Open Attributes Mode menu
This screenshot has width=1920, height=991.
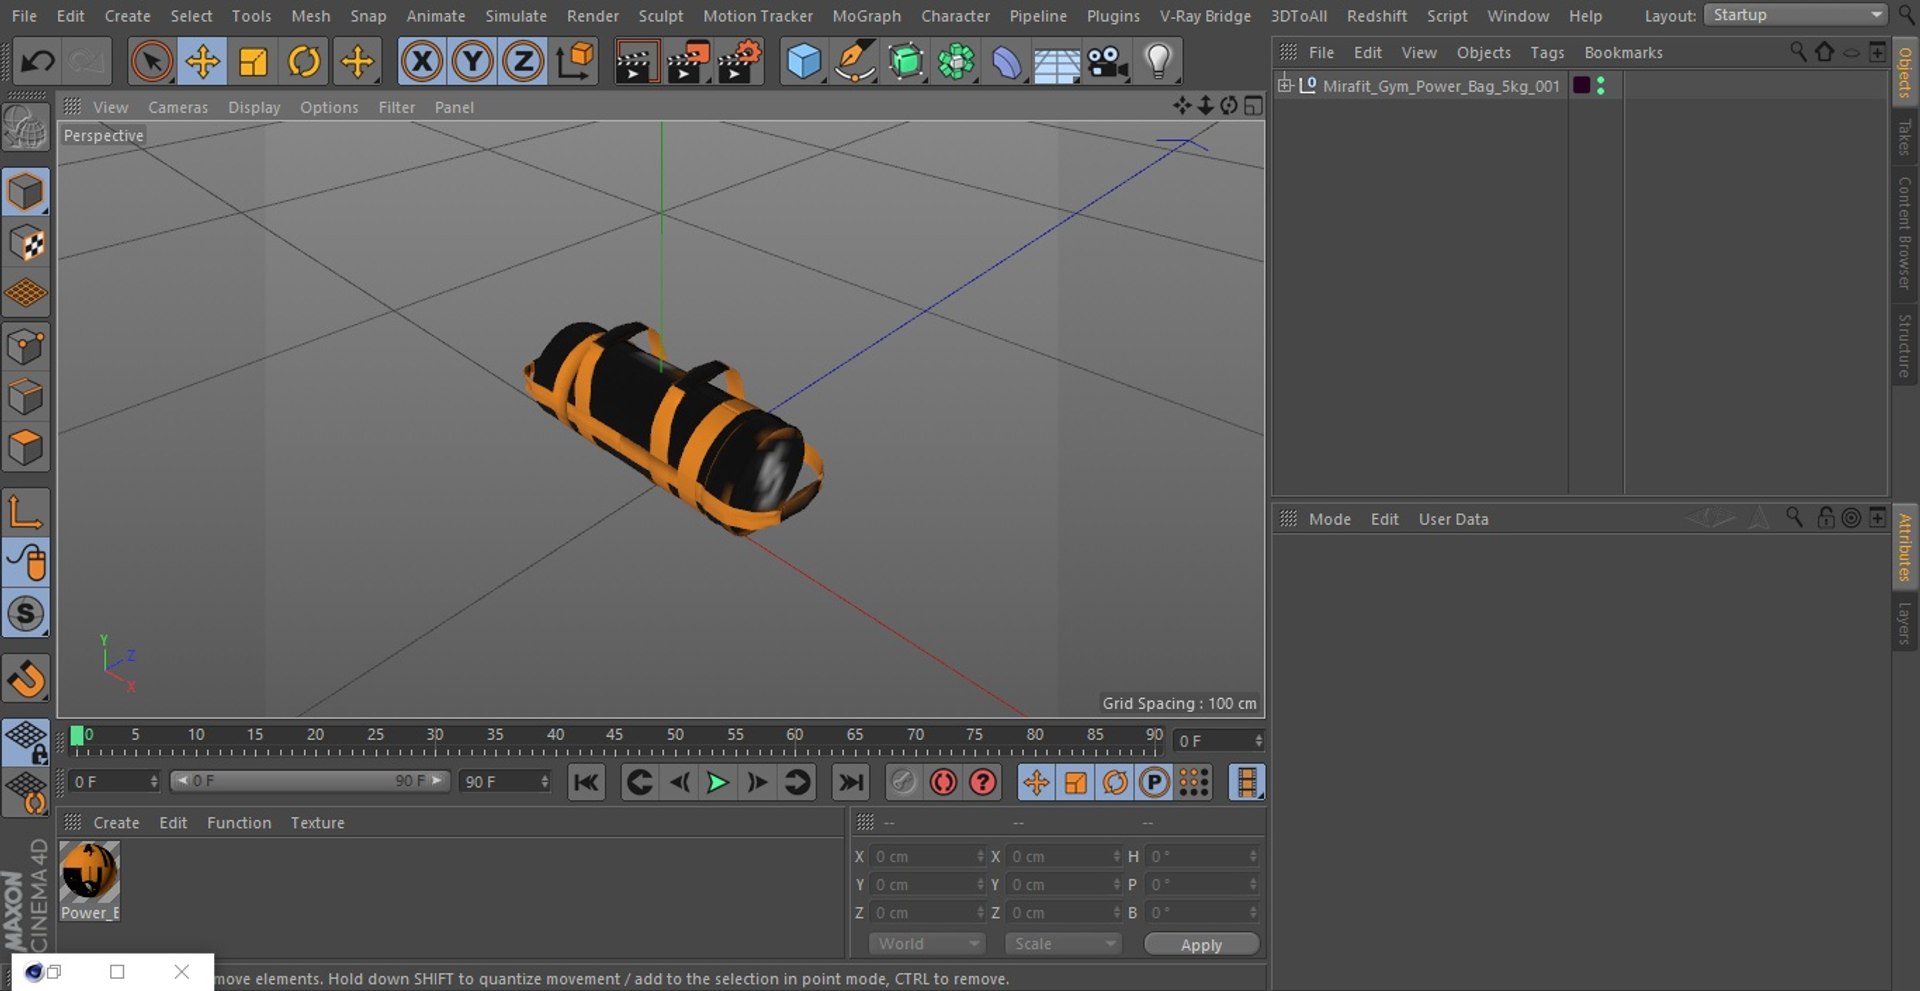[x=1329, y=519]
